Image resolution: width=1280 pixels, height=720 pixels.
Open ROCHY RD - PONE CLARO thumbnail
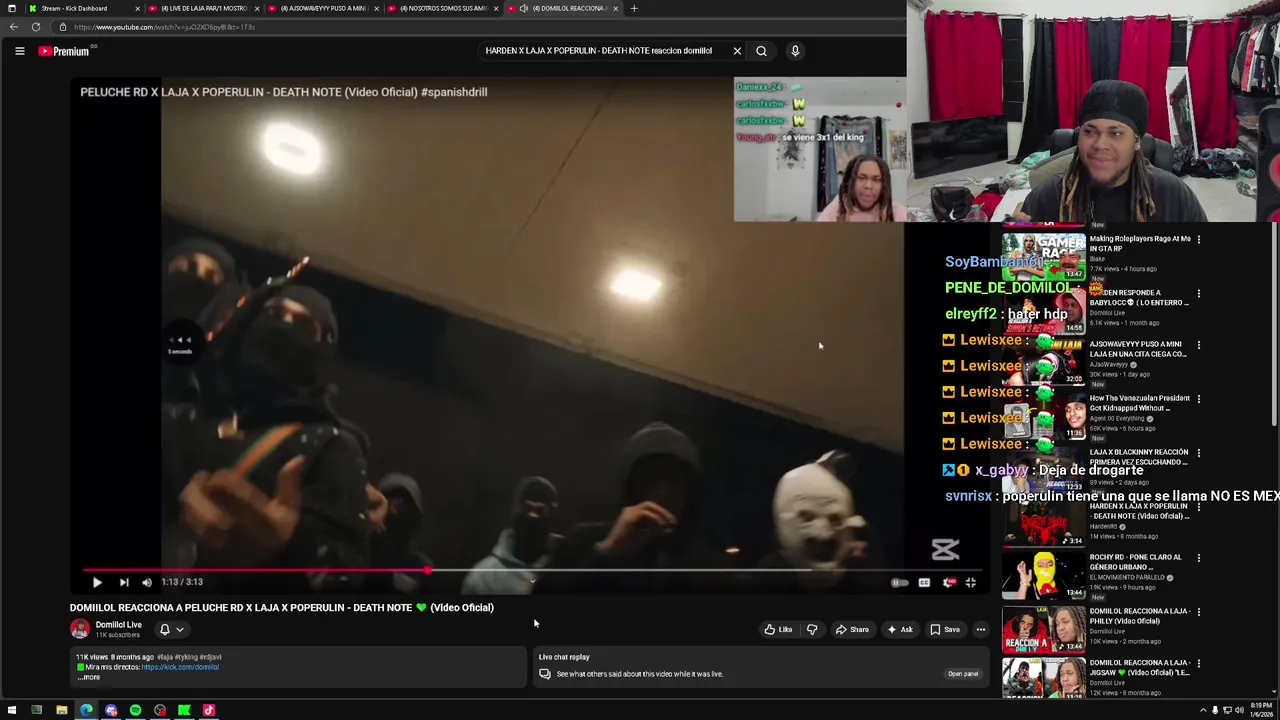coord(1043,576)
